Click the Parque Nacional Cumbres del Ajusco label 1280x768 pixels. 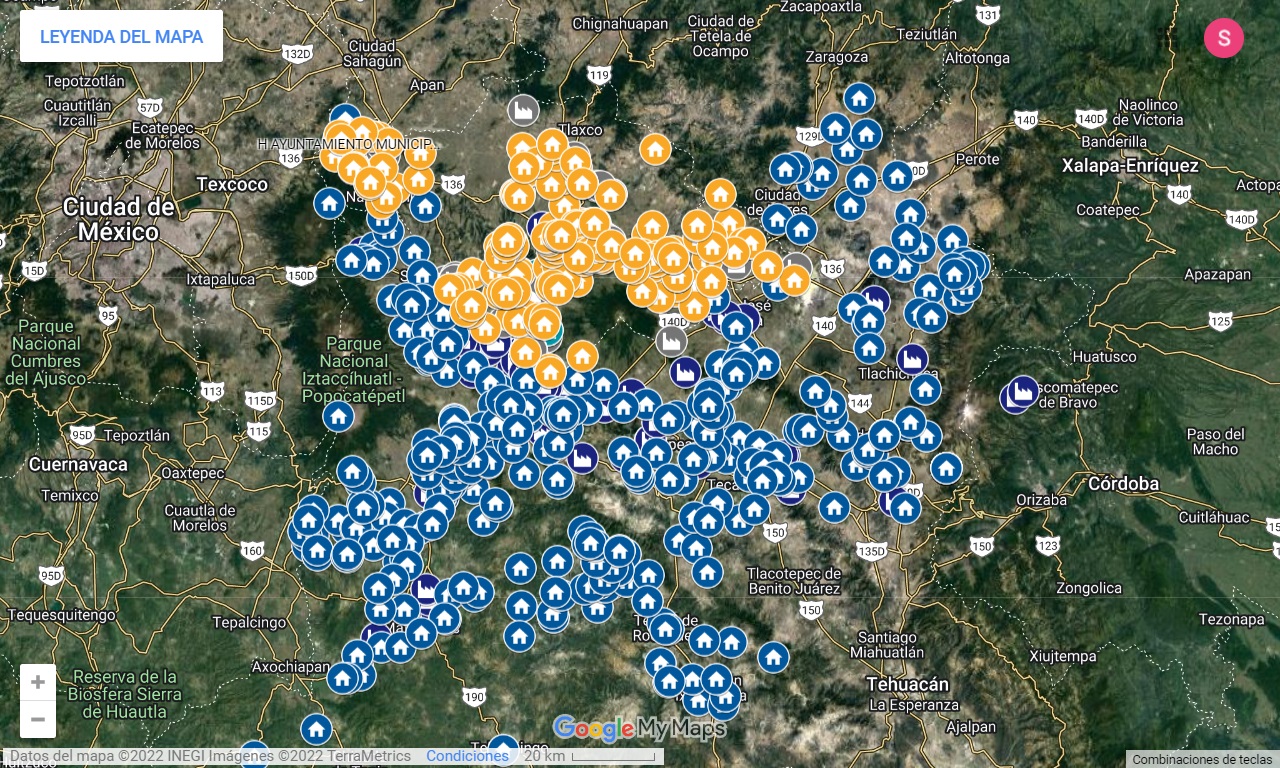coord(46,353)
